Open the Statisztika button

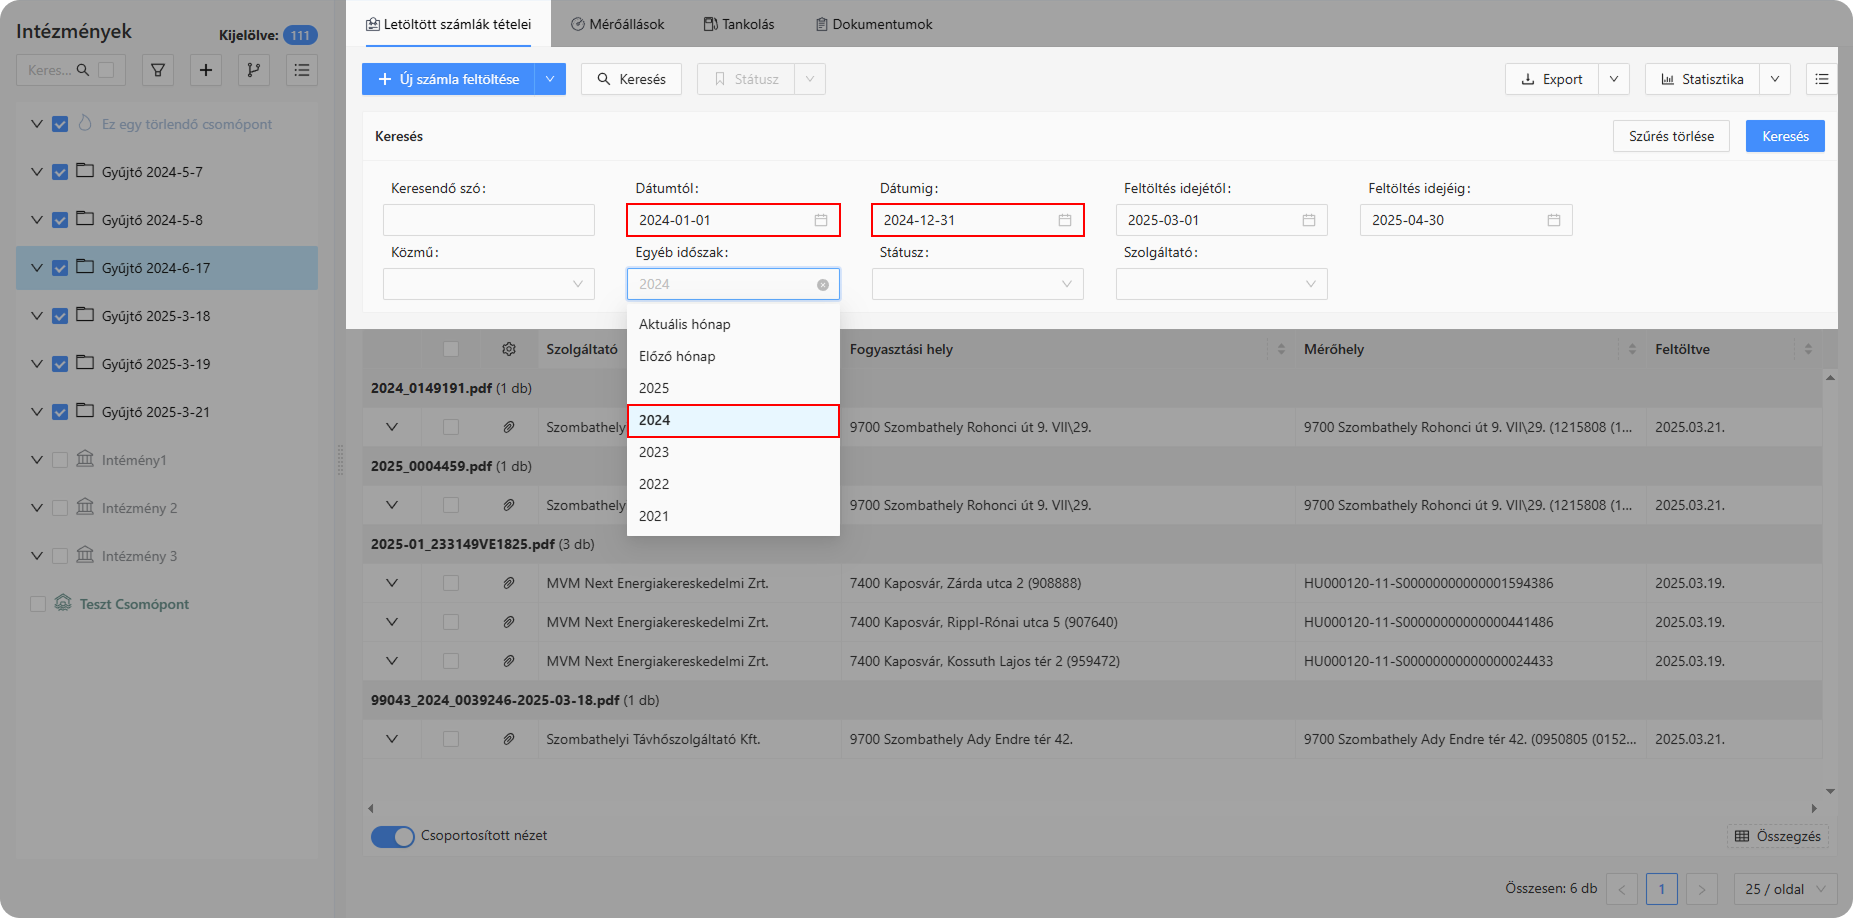tap(1702, 79)
